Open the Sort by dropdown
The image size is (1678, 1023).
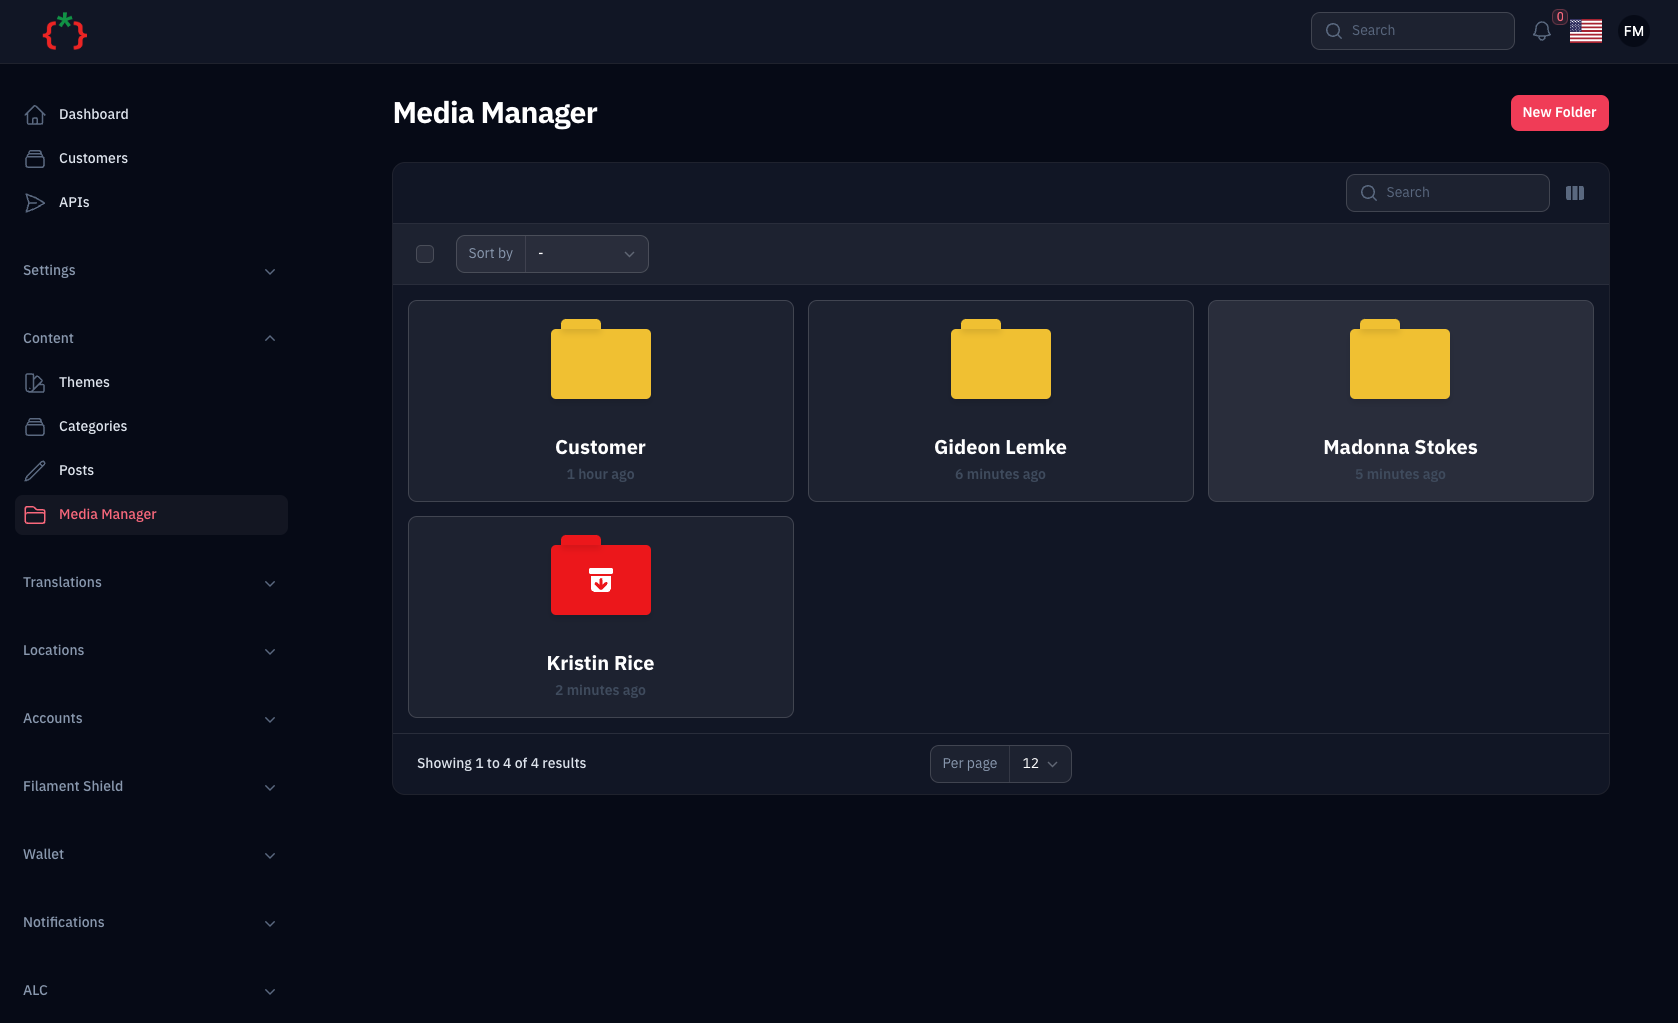586,254
